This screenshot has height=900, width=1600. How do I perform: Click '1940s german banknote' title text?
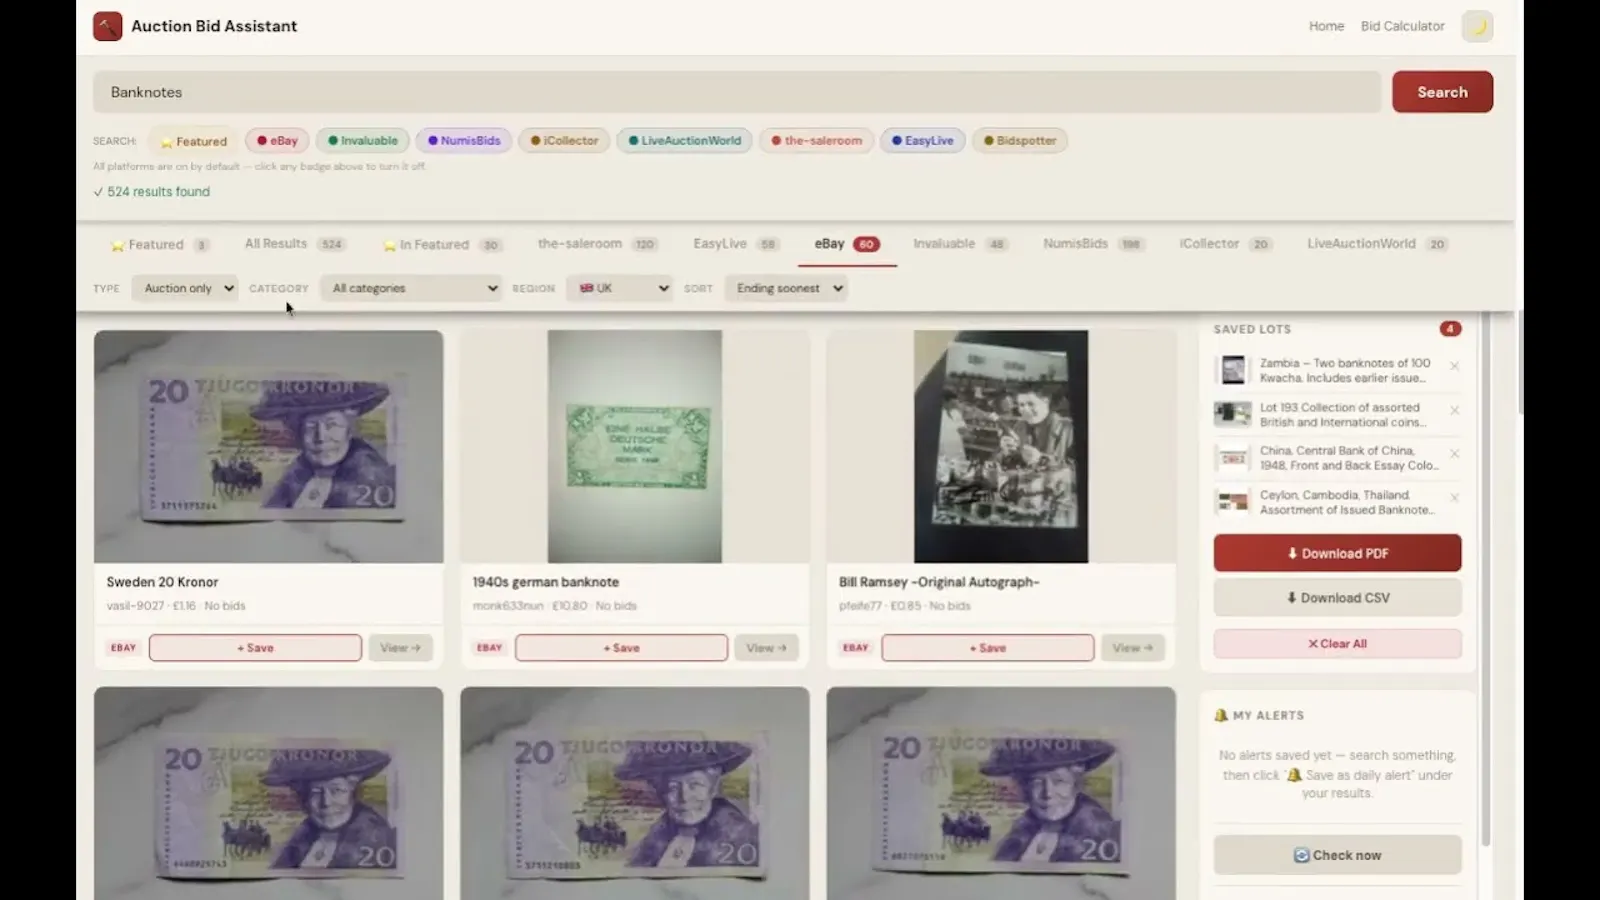pos(545,582)
